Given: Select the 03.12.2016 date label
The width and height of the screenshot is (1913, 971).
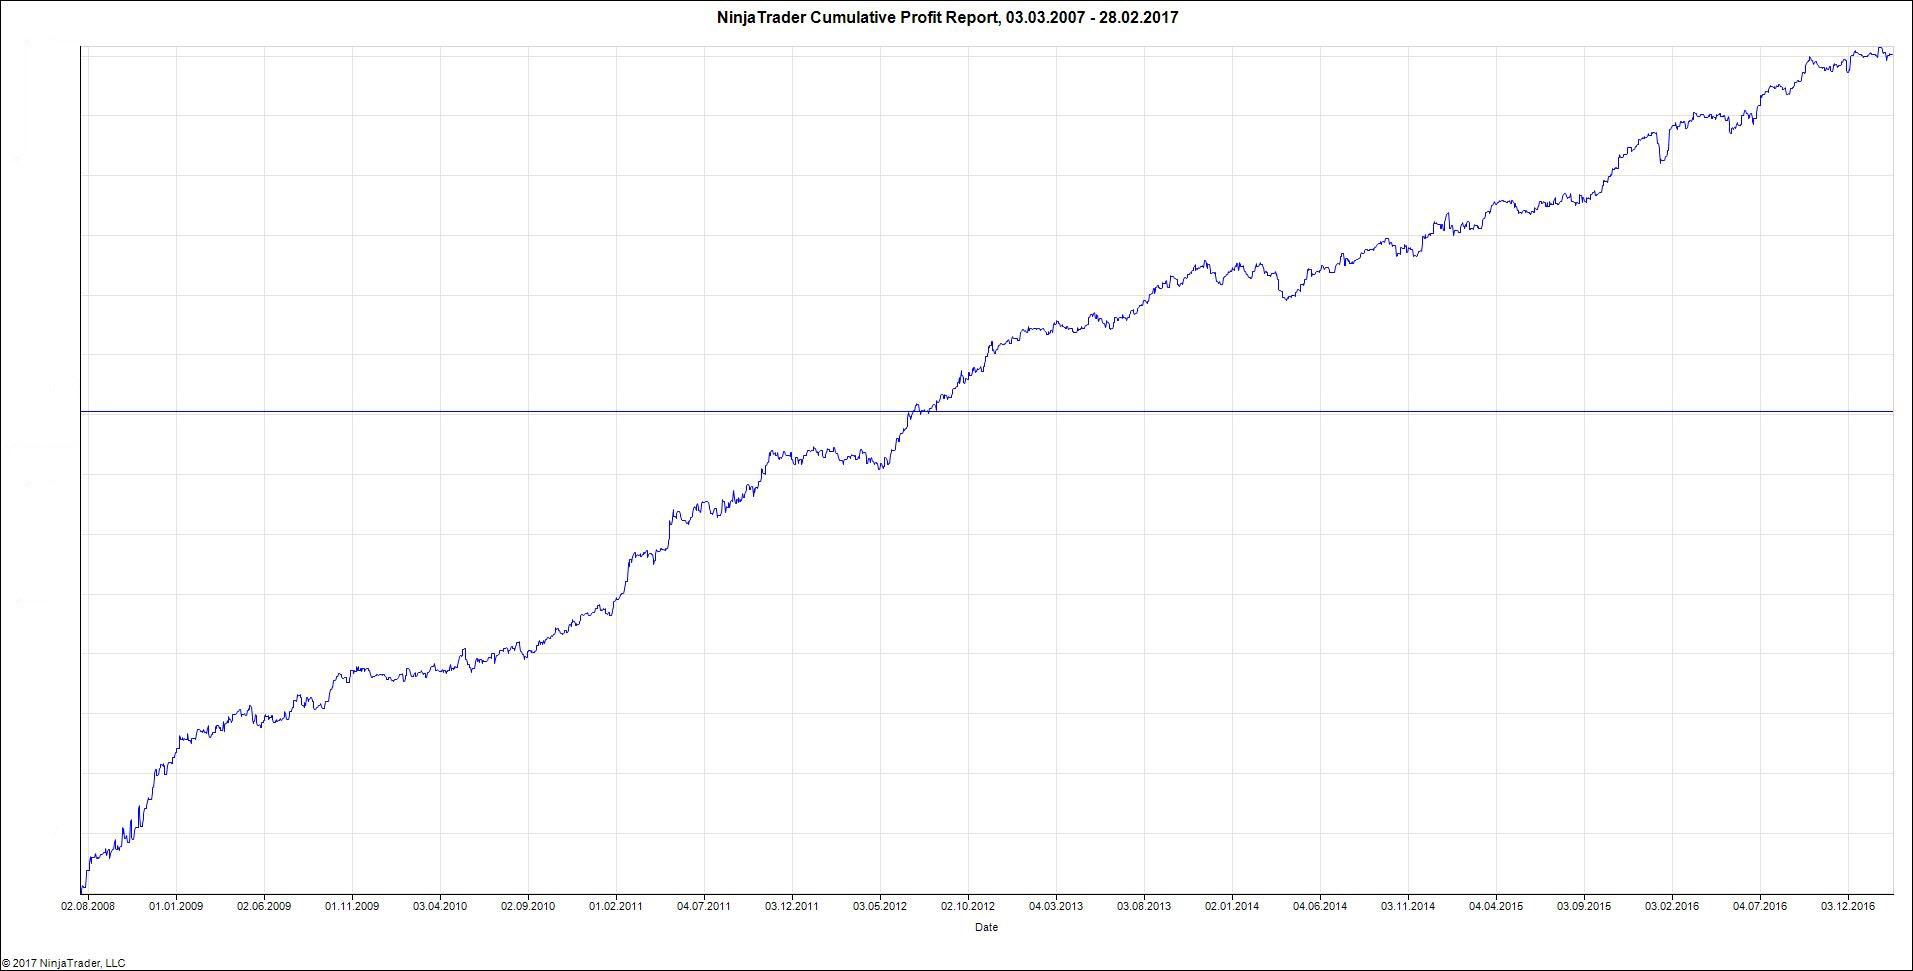Looking at the screenshot, I should tap(1848, 906).
